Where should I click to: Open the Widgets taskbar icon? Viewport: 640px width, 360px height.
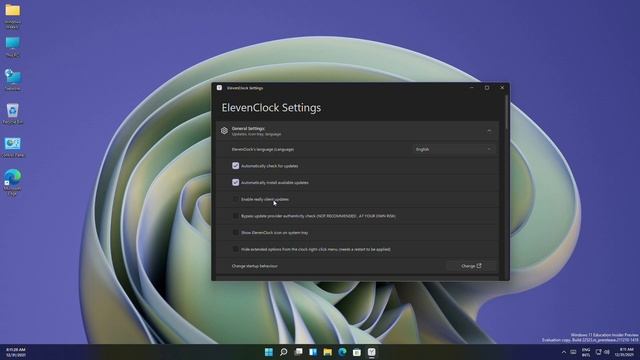click(313, 352)
